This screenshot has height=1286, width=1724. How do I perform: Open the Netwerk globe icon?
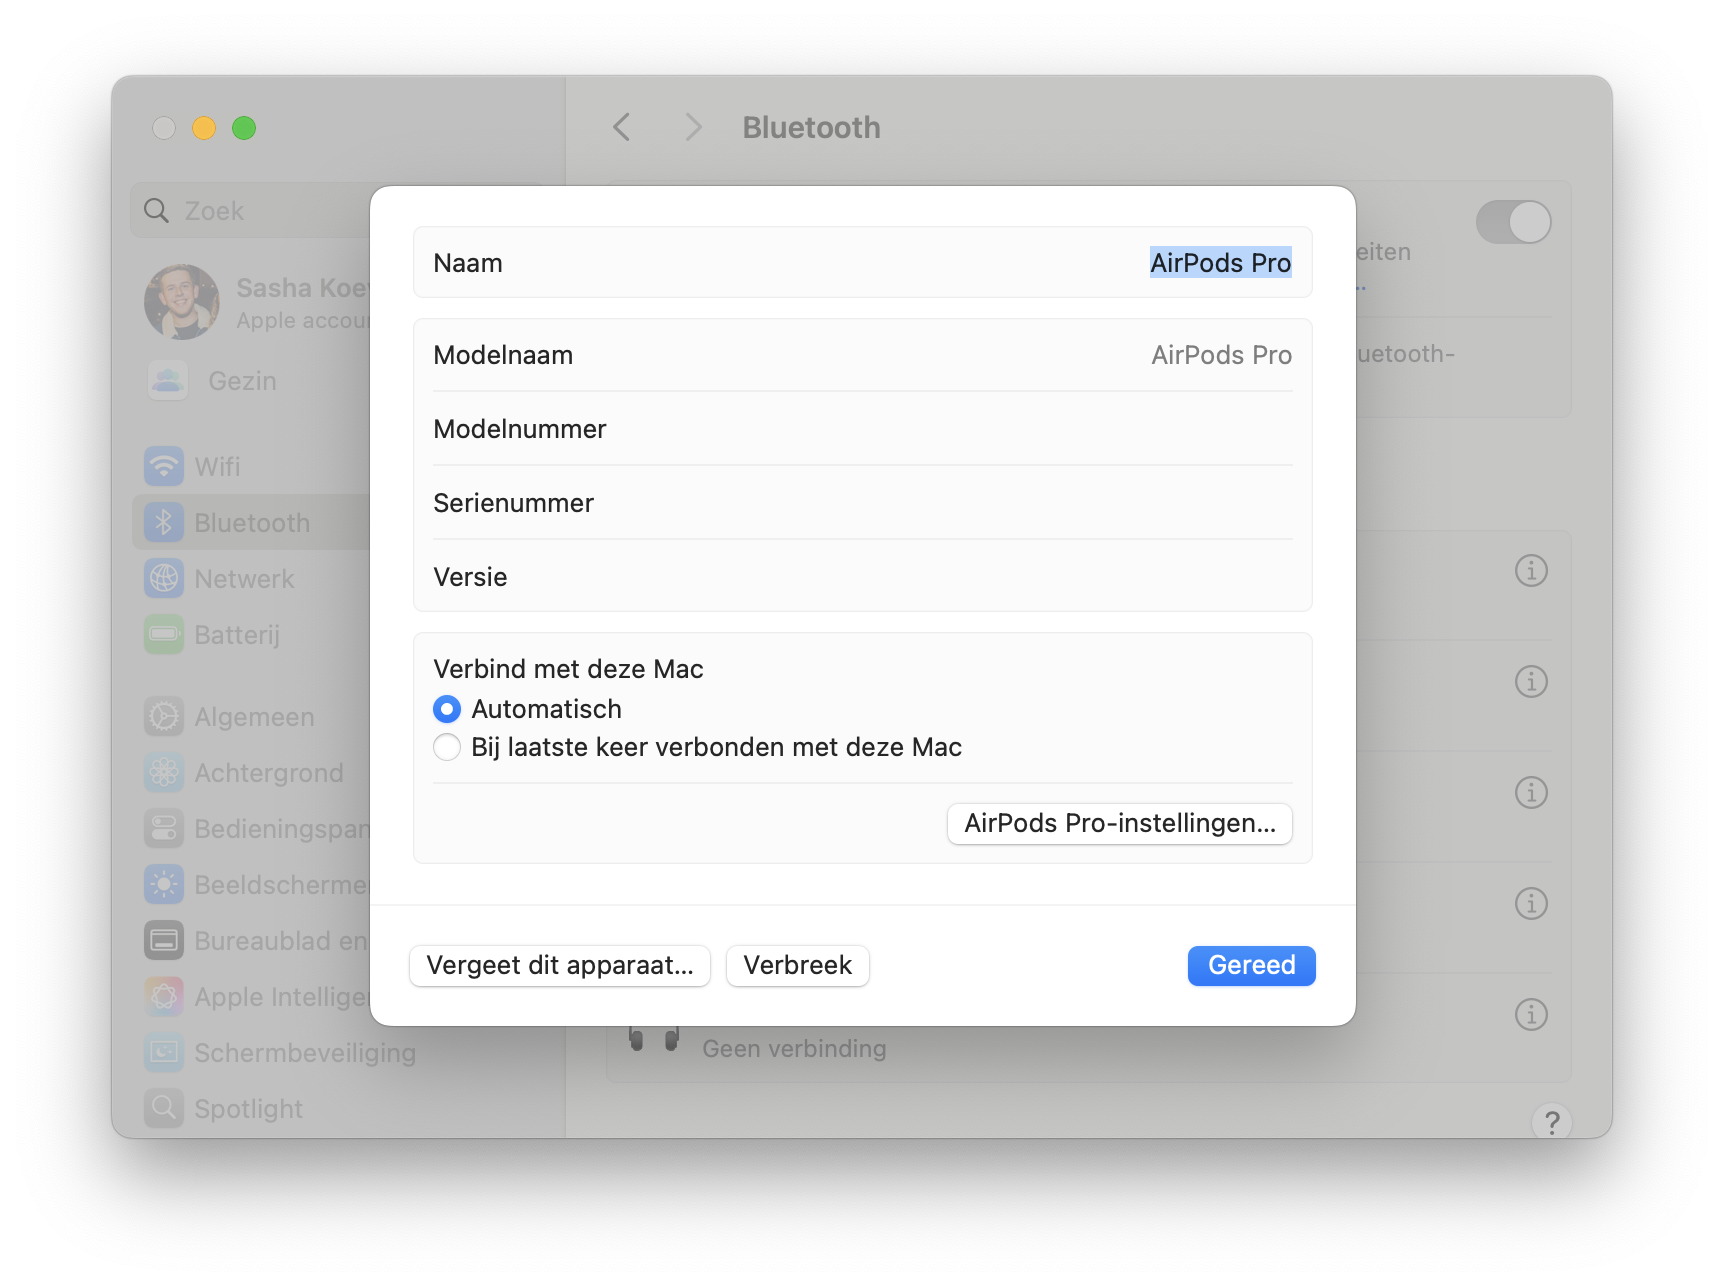(164, 578)
